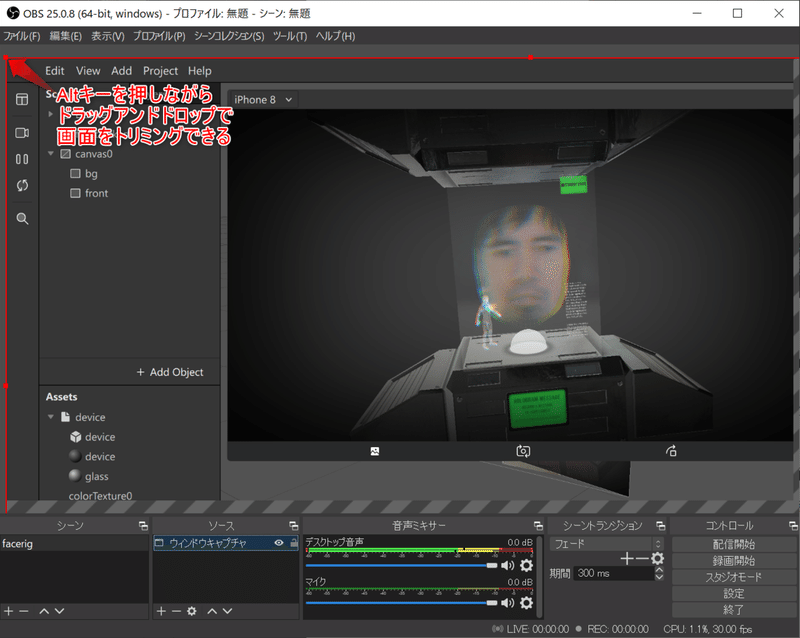Viewport: 800px width, 638px height.
Task: Click the pause icon in the left sidebar
Action: 22,159
